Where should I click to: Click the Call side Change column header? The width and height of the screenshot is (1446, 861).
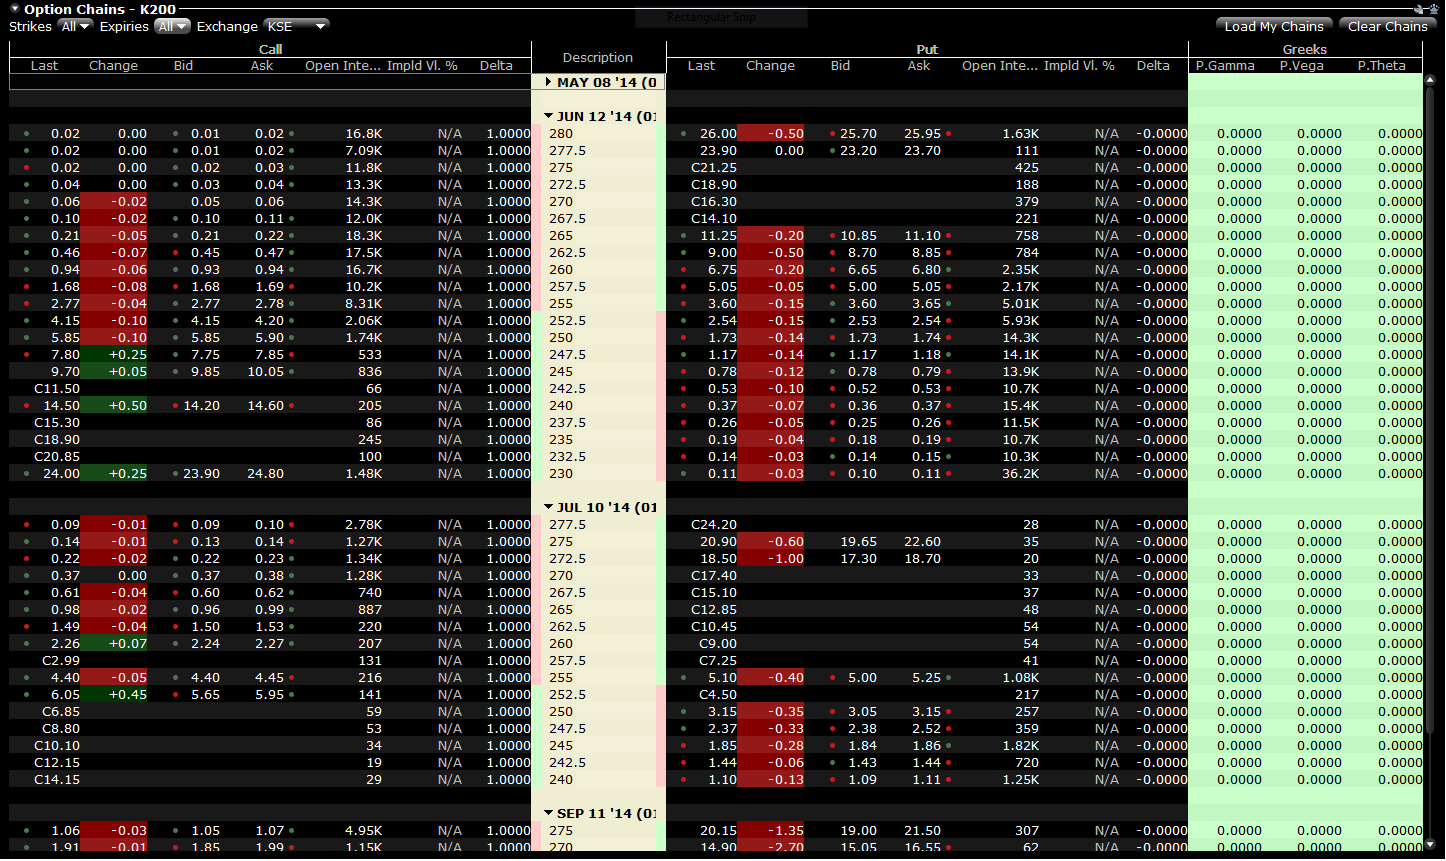point(114,66)
